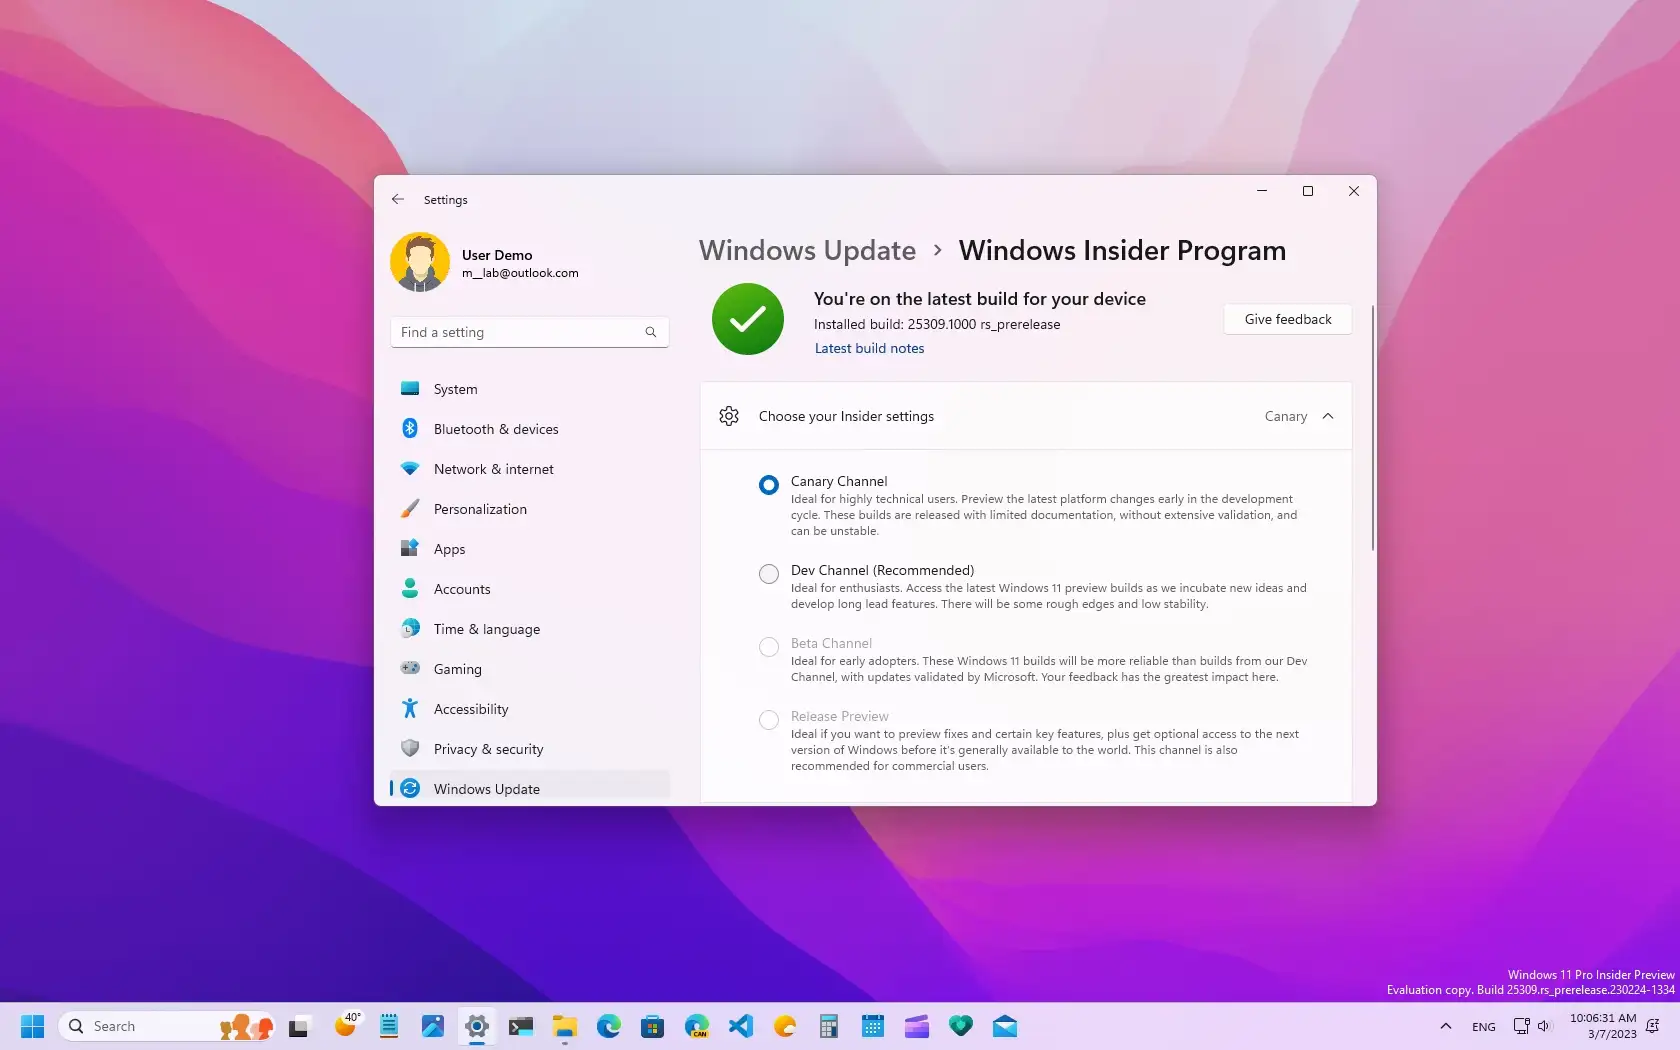Open notifications bell in system tray

coord(1654,1026)
